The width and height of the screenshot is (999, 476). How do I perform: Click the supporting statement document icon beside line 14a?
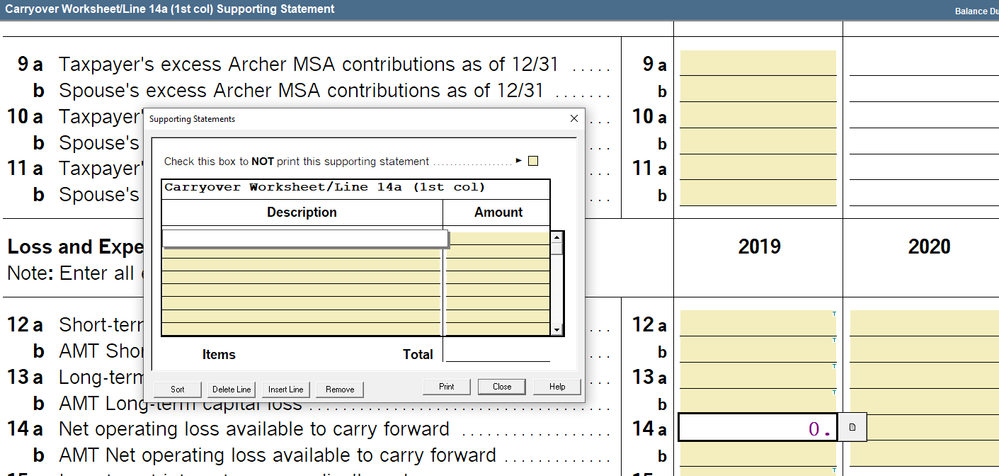coord(851,428)
